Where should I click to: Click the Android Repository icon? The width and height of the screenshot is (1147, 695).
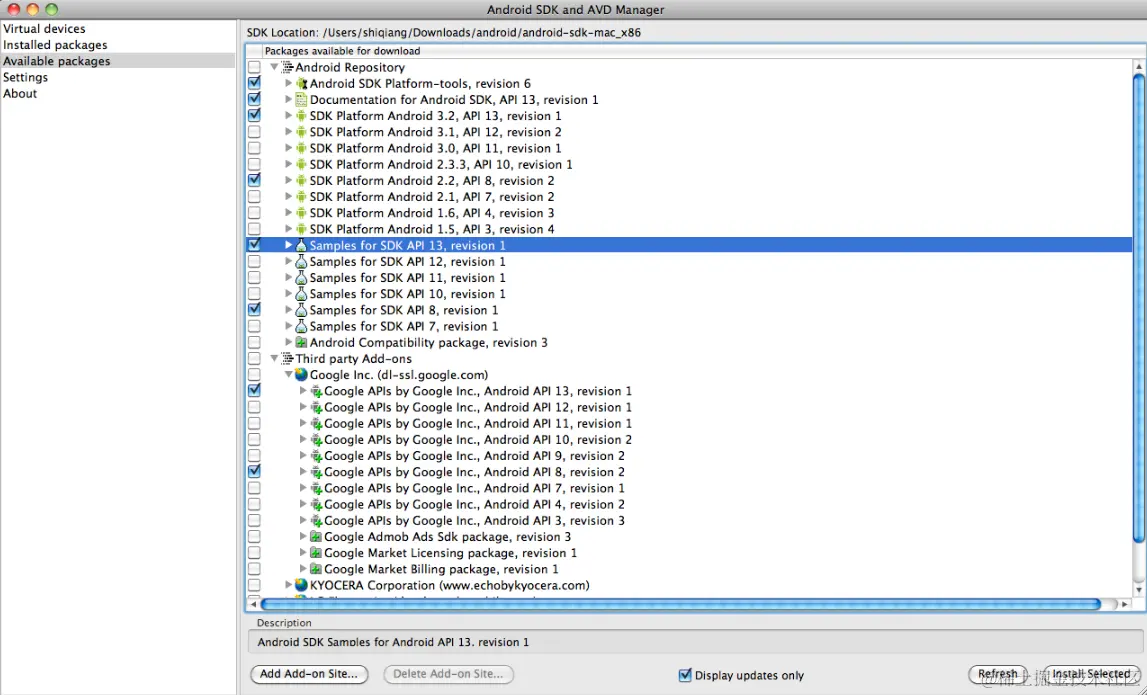[x=287, y=67]
